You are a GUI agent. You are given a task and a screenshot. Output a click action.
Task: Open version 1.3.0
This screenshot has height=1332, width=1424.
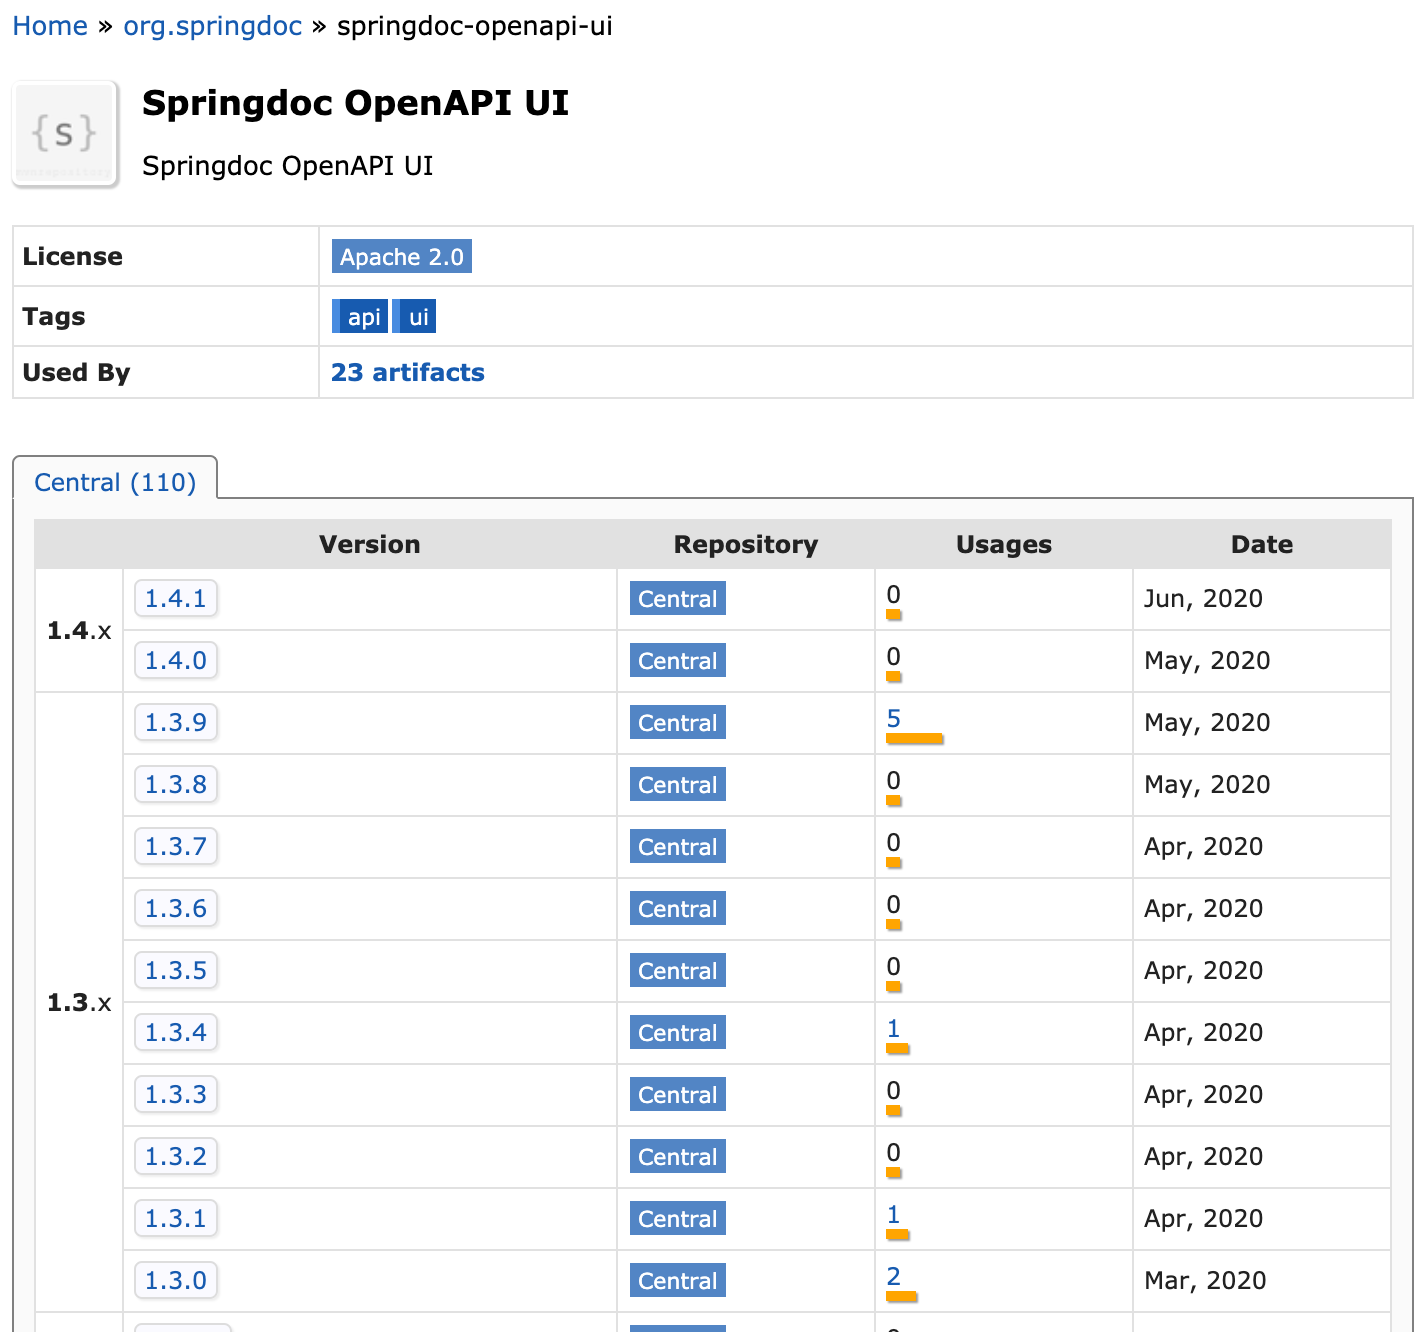[x=176, y=1281]
